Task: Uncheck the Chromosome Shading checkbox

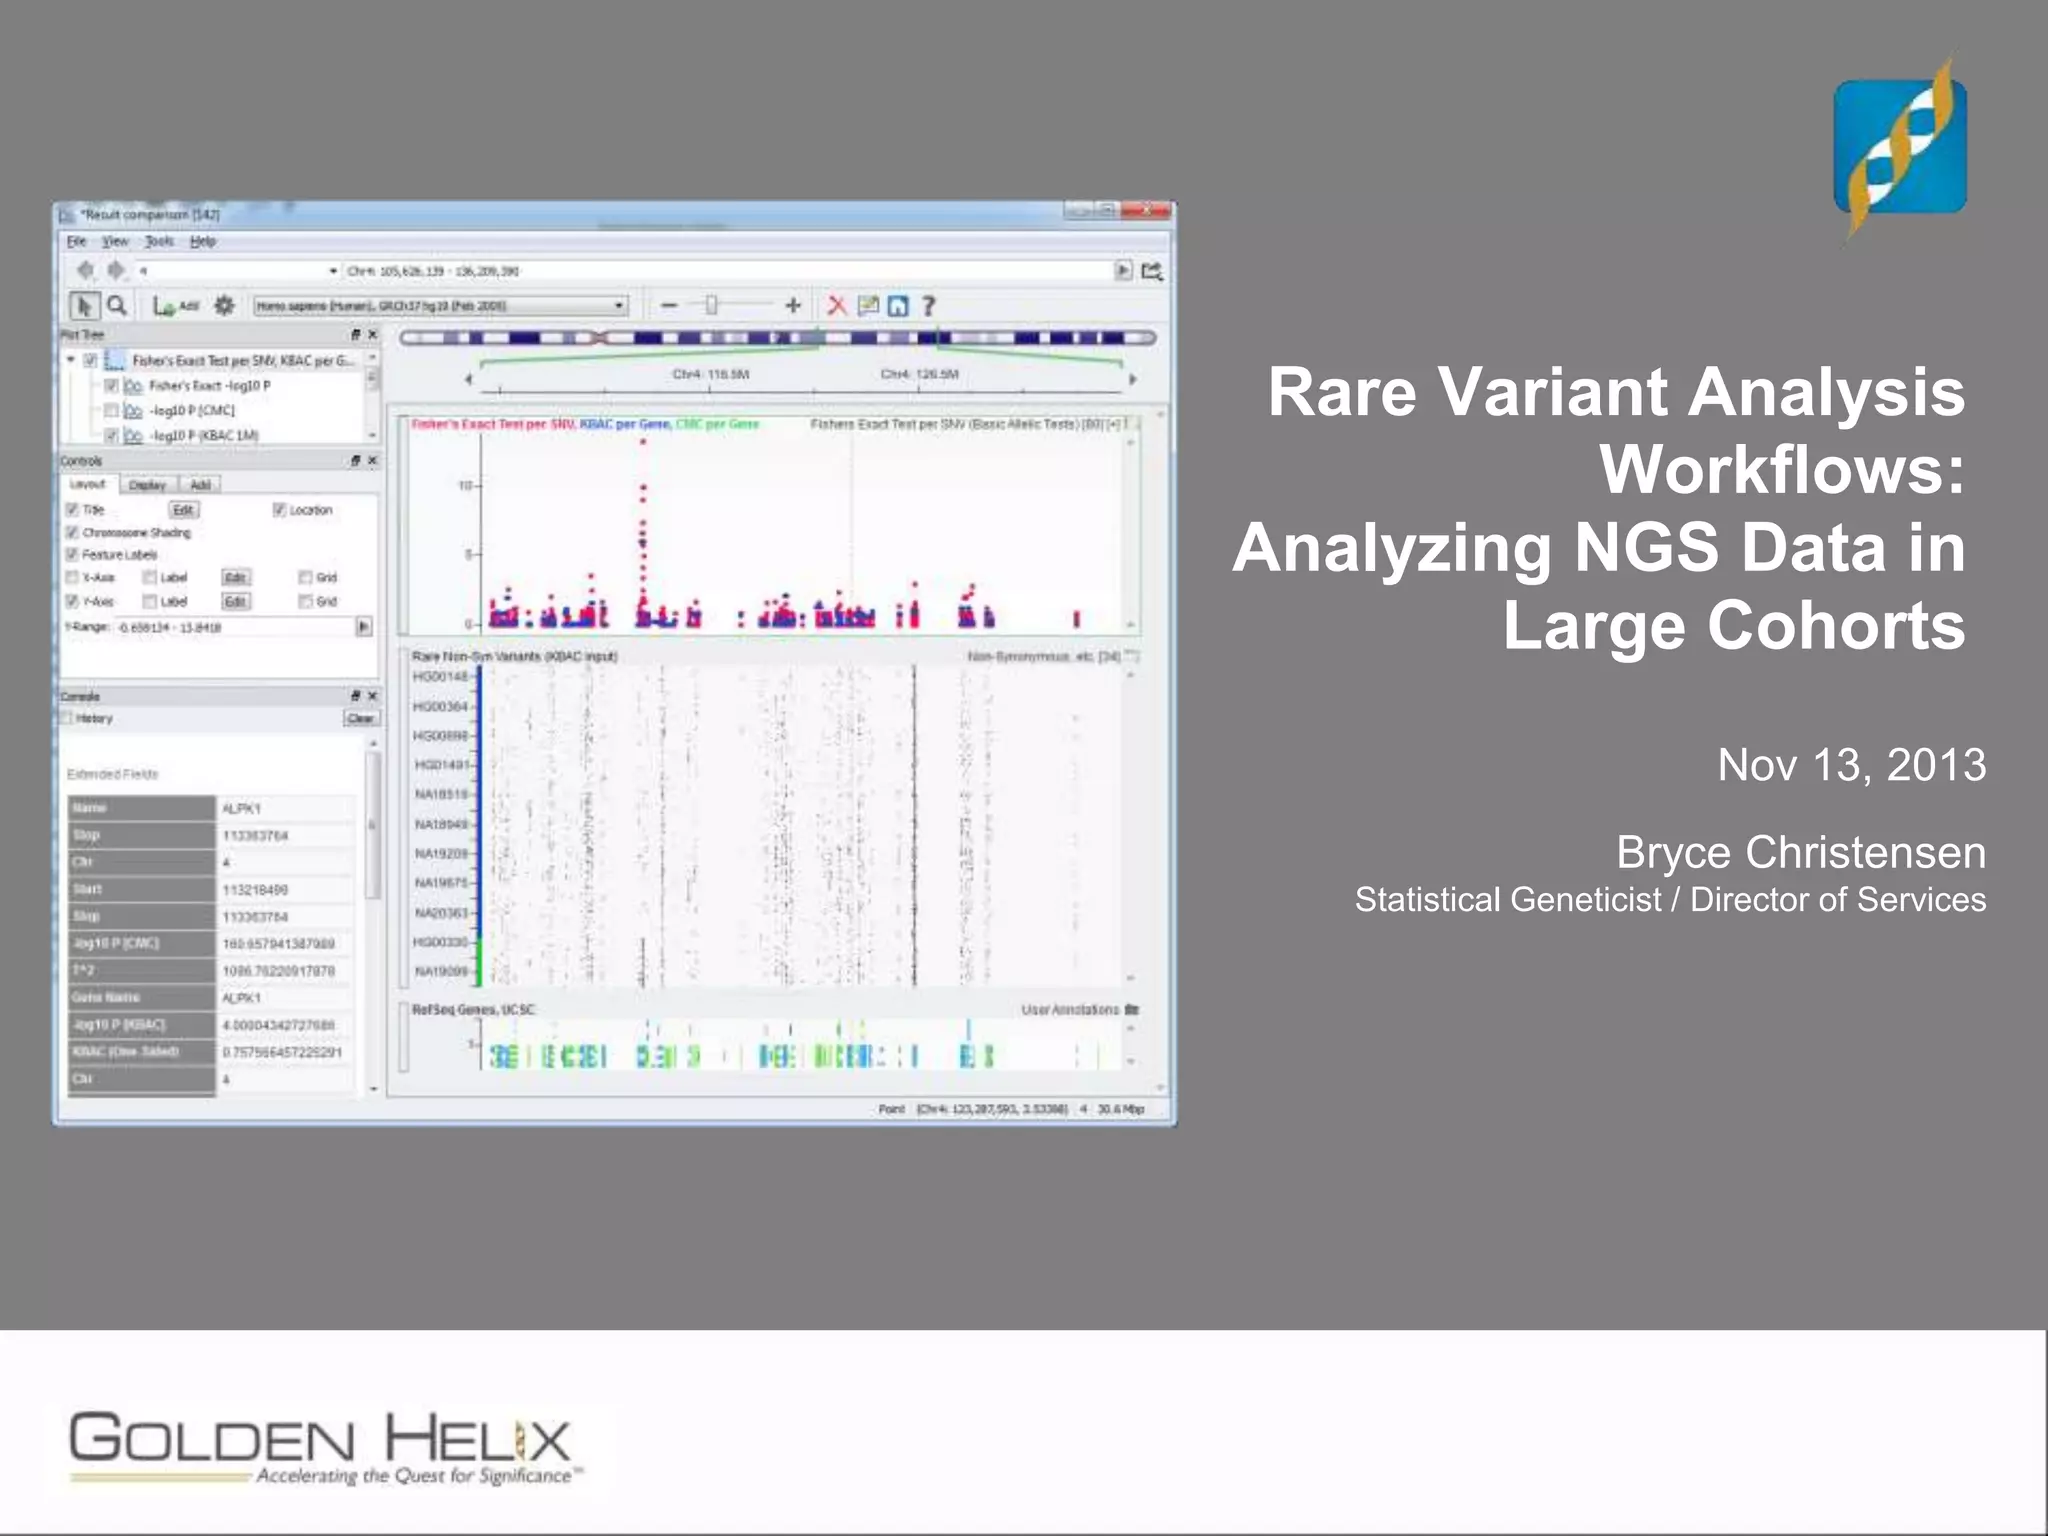Action: coord(72,532)
